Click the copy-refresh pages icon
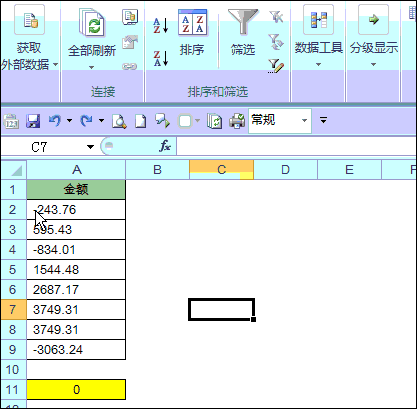The height and width of the screenshot is (409, 417). pyautogui.click(x=214, y=121)
